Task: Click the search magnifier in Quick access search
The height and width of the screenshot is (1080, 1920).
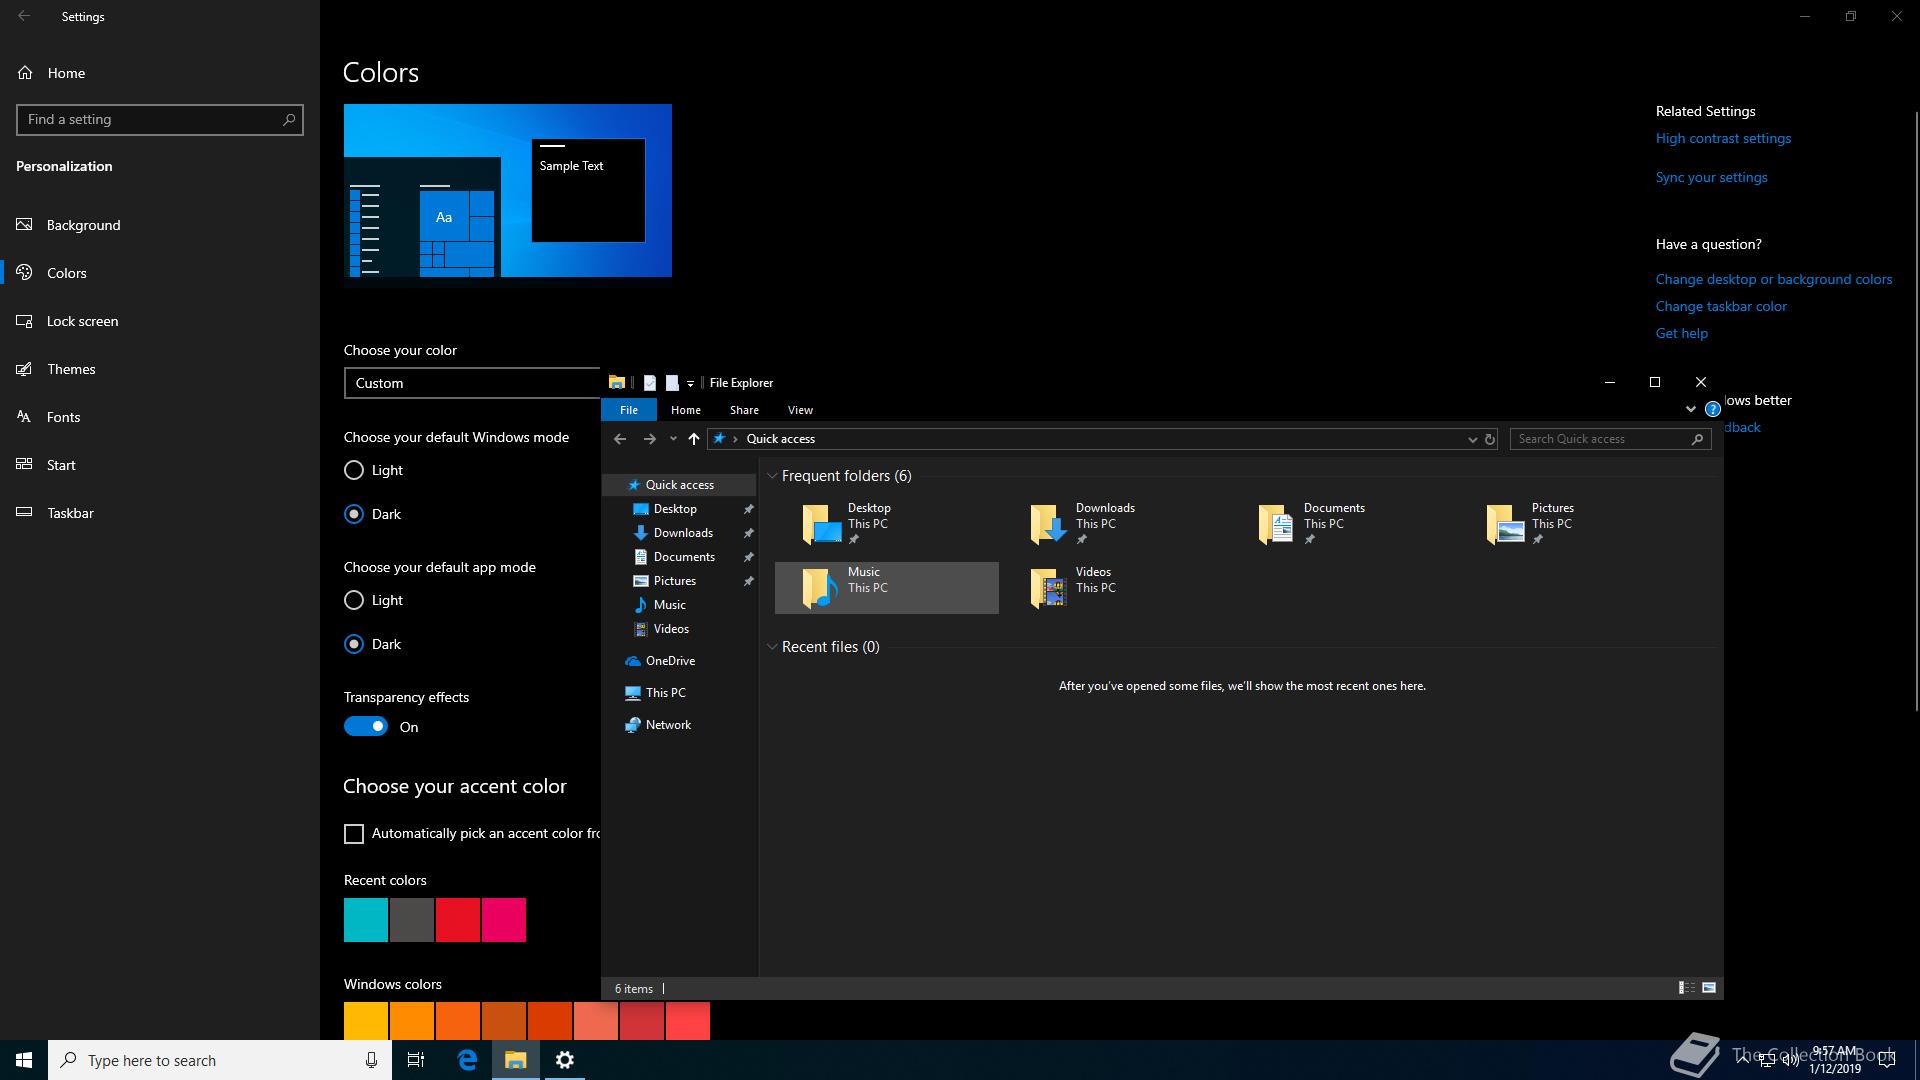Action: [1697, 439]
